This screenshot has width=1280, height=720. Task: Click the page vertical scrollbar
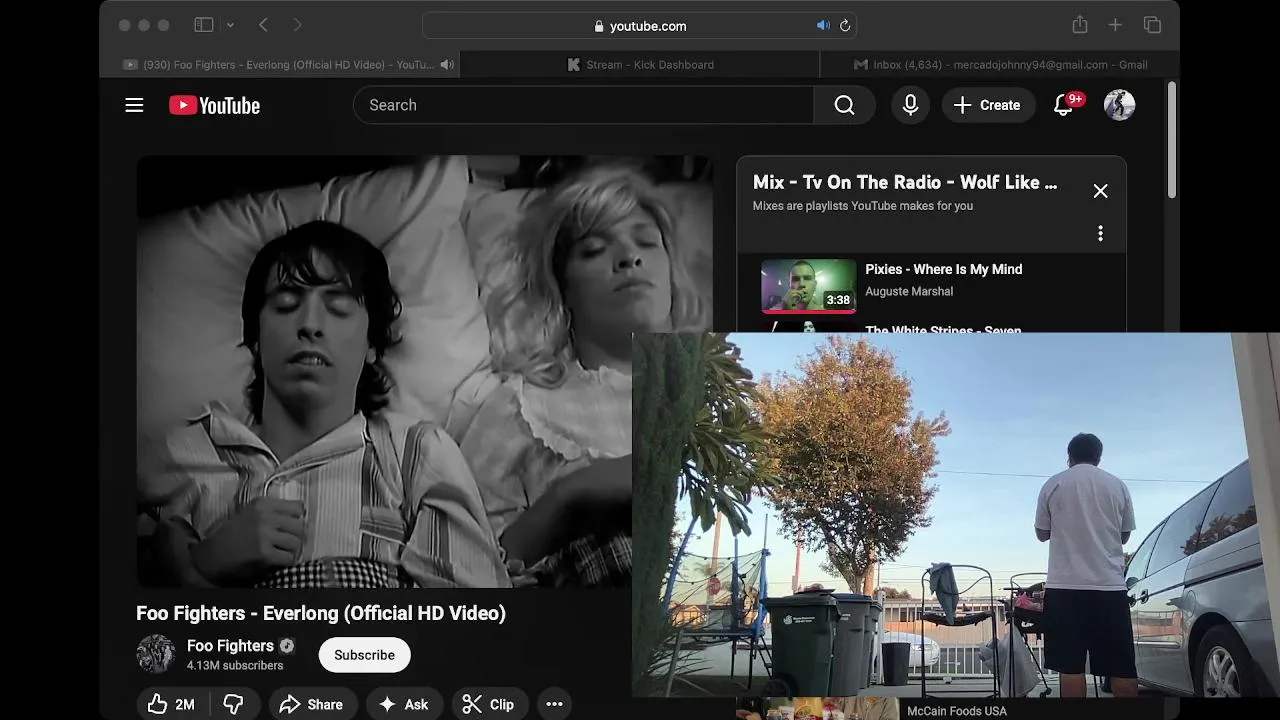[x=1172, y=140]
